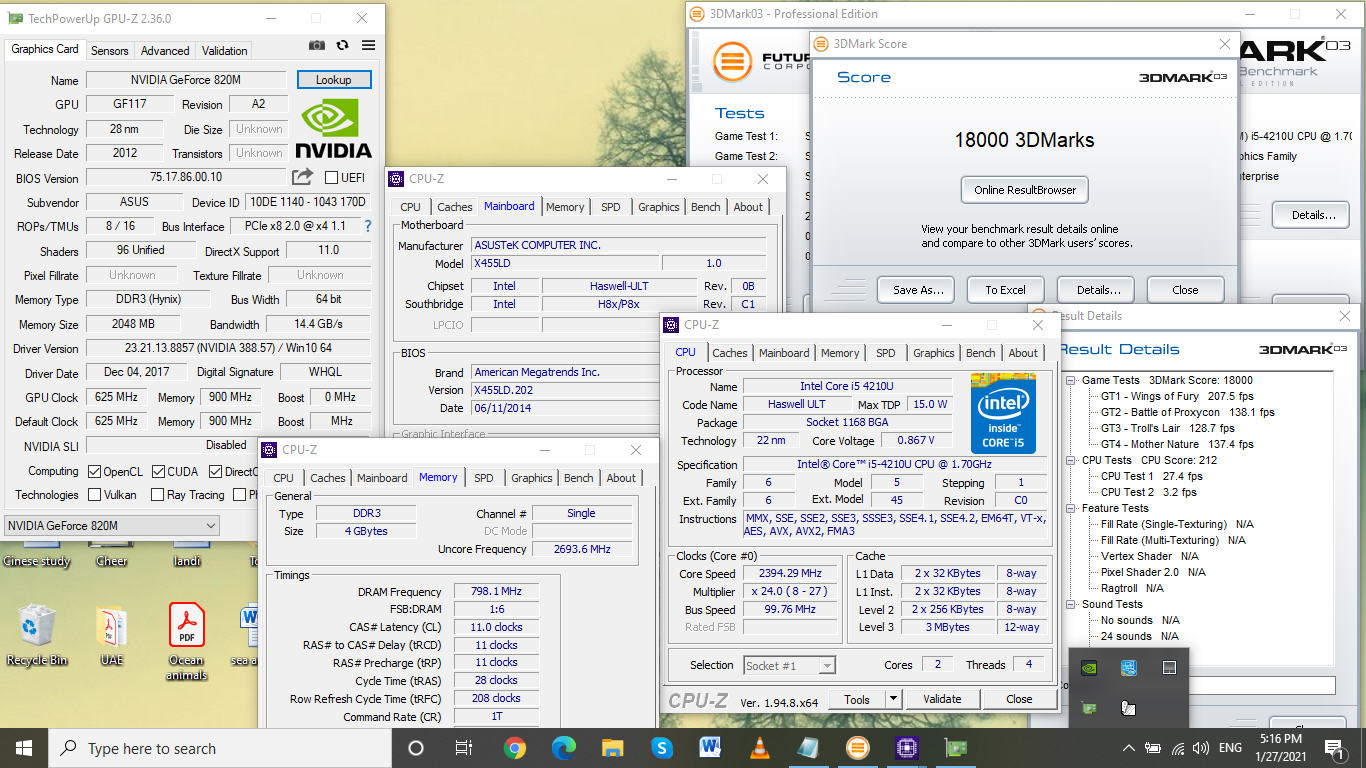This screenshot has width=1366, height=768.
Task: Open the NVIDIA GeForce 820M GPU dropdown
Action: pos(111,526)
